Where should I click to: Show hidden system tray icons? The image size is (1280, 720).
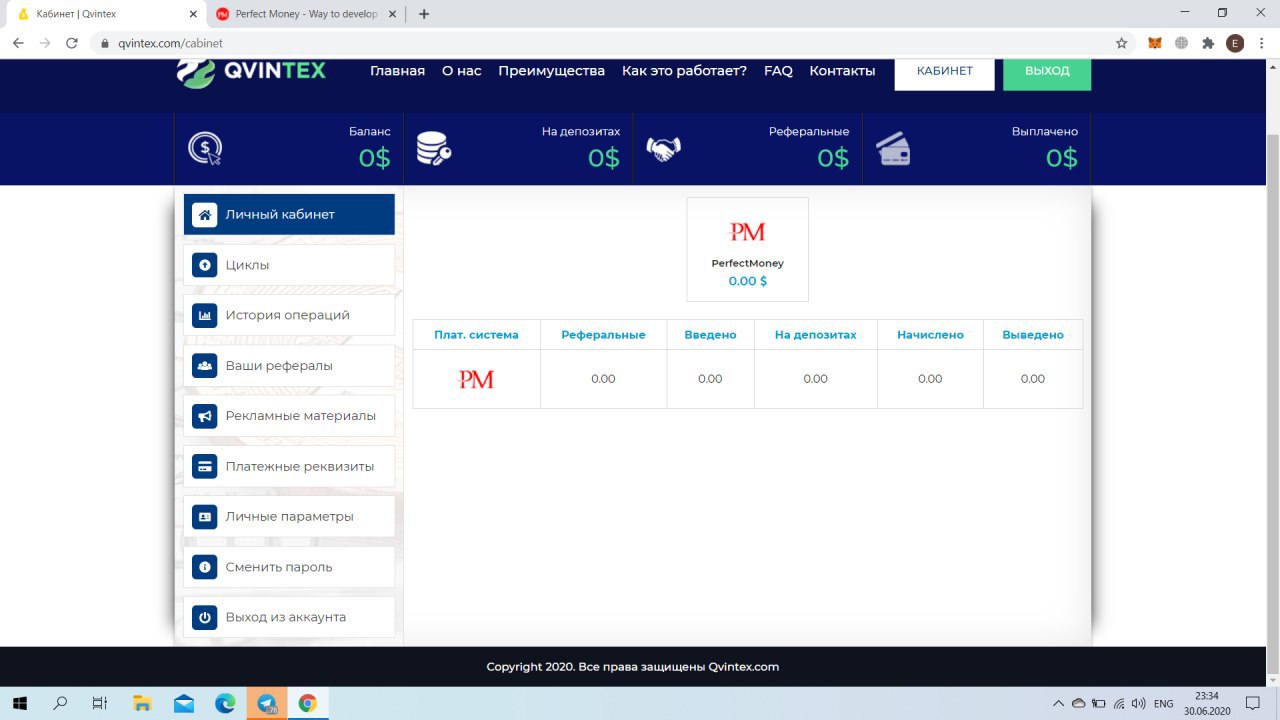[x=1060, y=703]
